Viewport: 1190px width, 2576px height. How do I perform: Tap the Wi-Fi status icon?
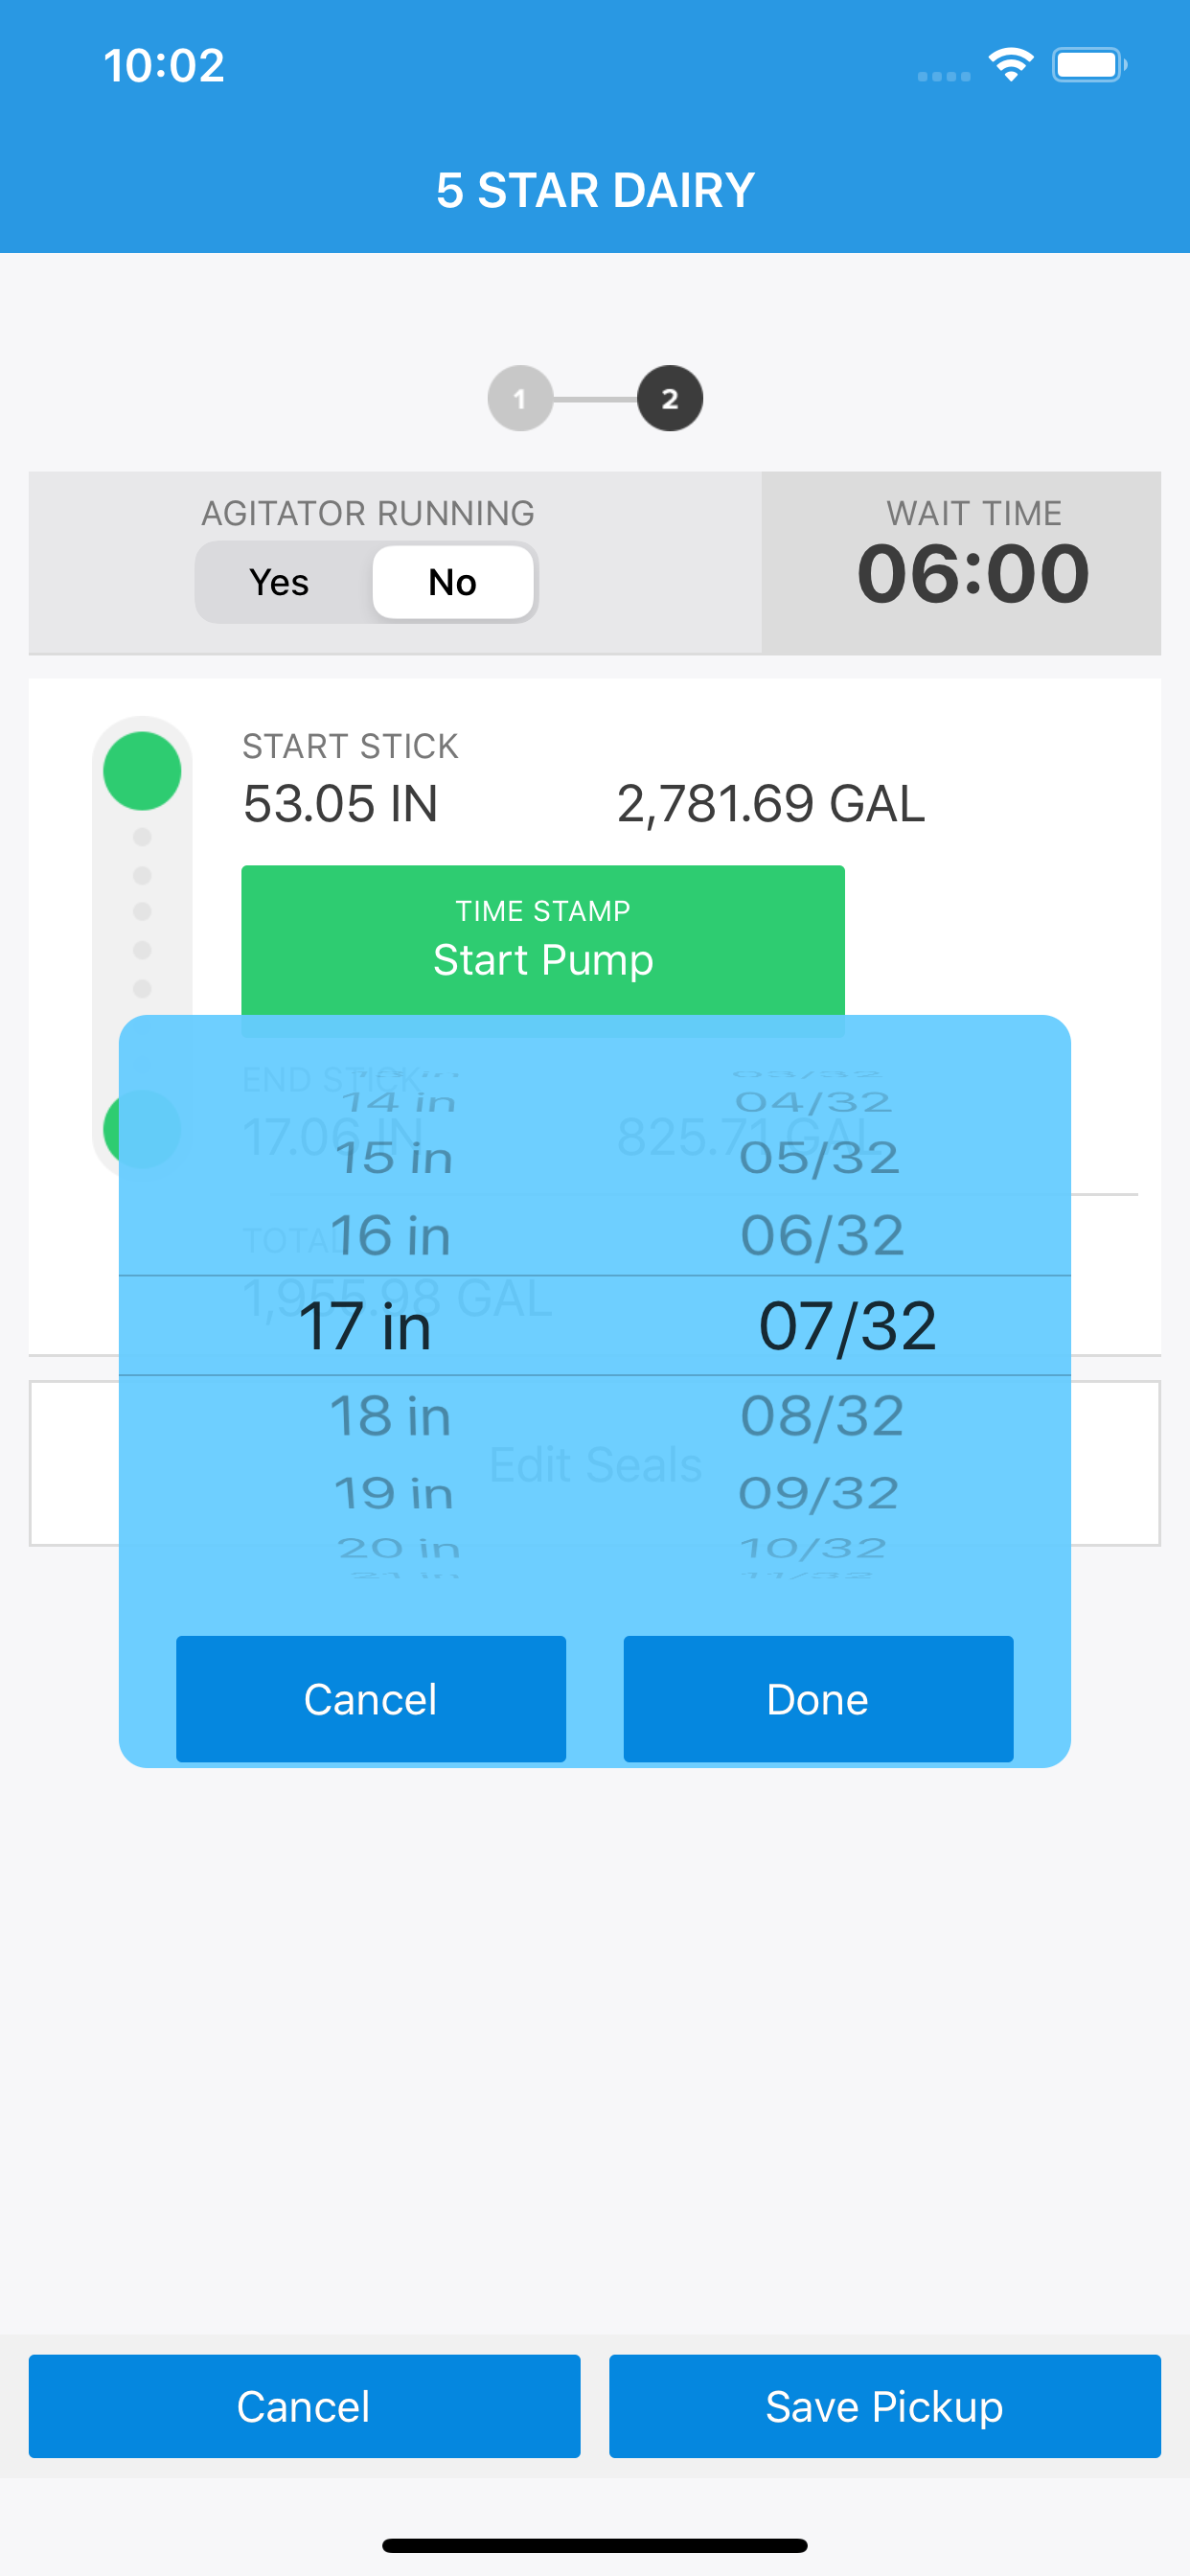pyautogui.click(x=1011, y=65)
